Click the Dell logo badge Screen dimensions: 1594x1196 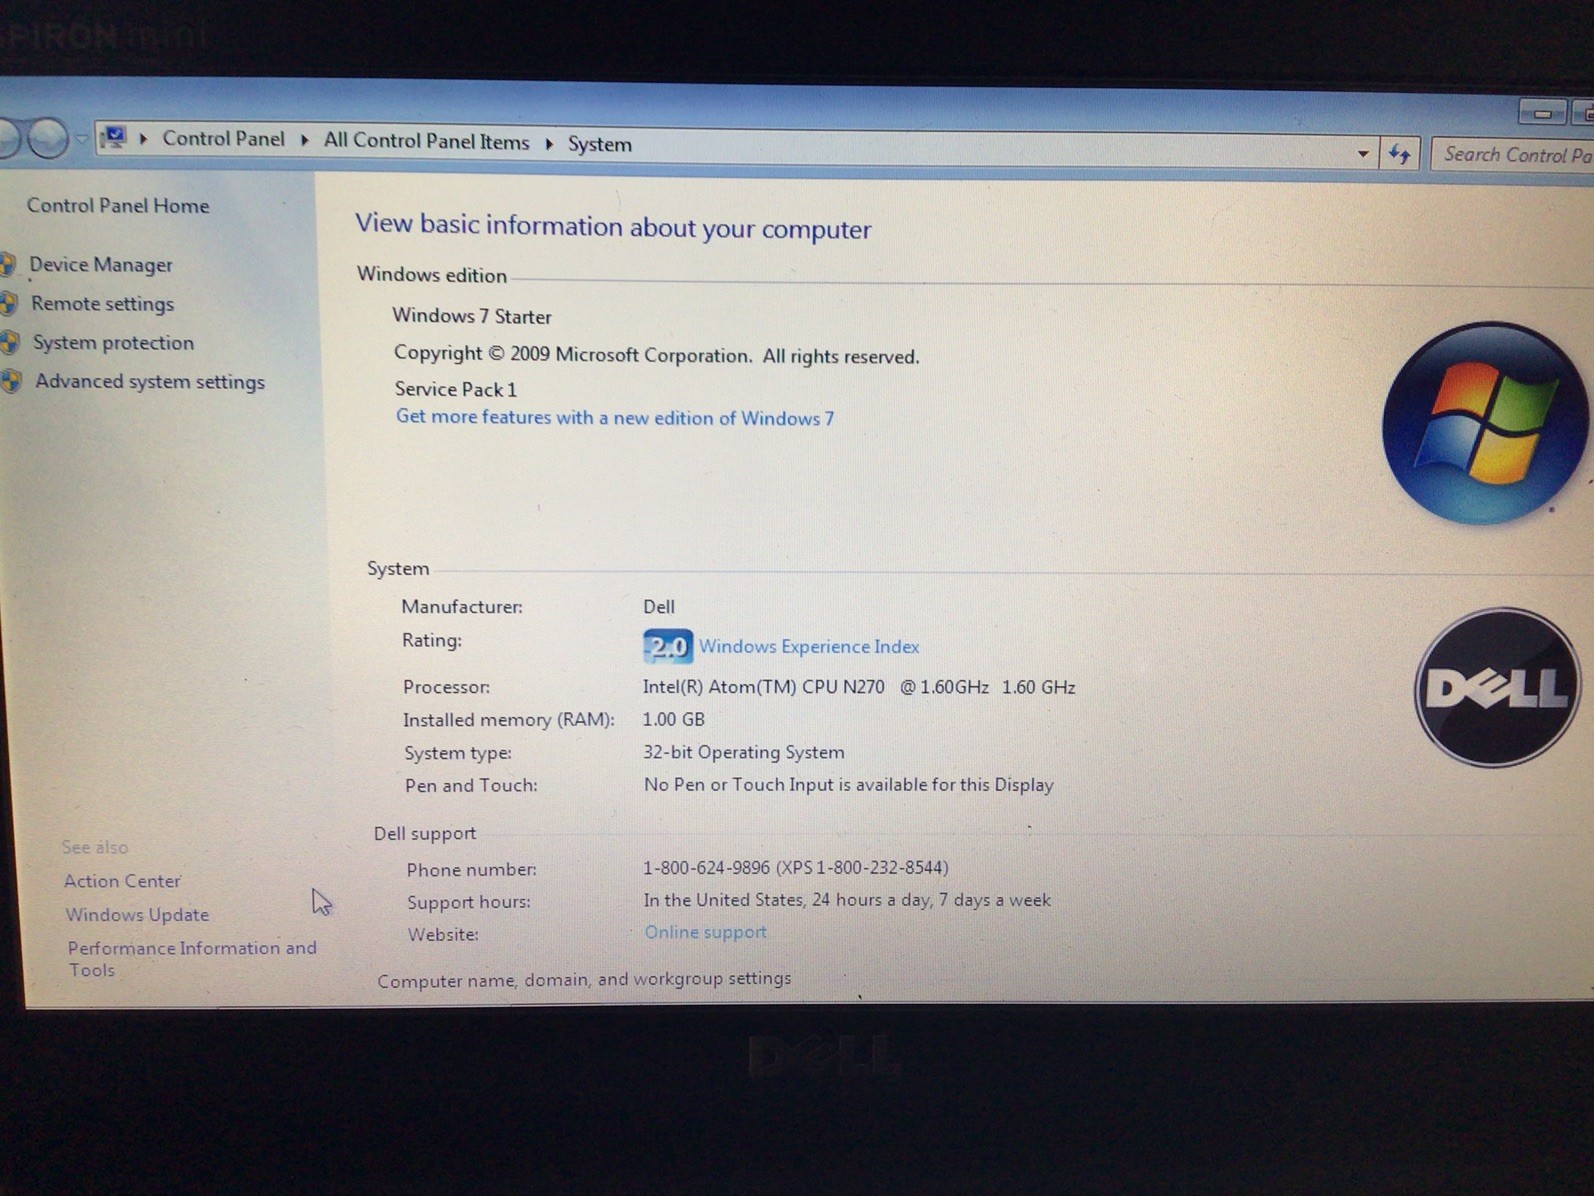[x=1497, y=687]
